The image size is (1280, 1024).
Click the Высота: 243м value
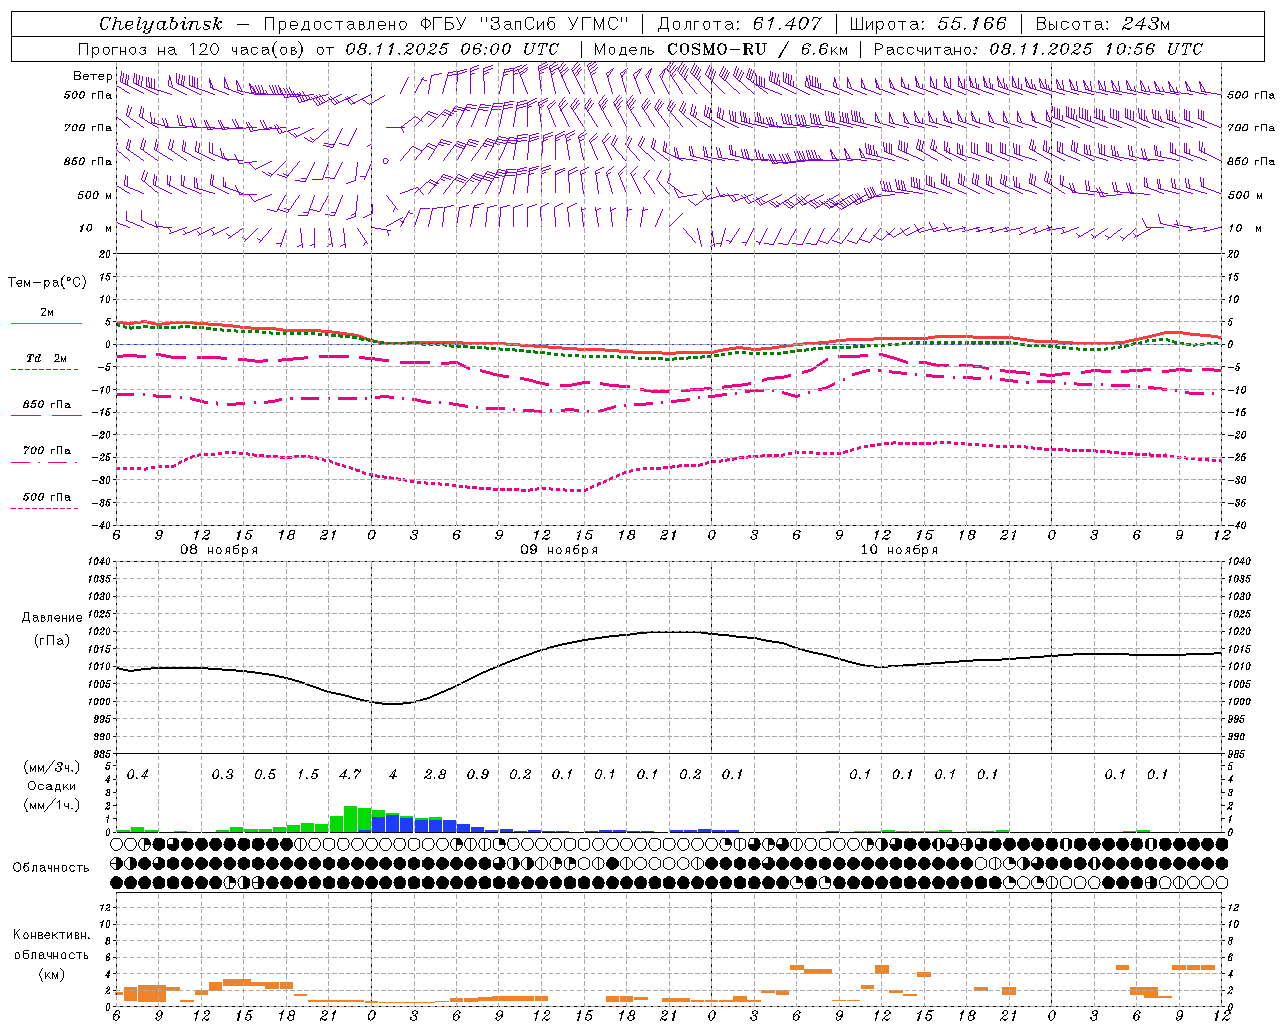pyautogui.click(x=1102, y=24)
